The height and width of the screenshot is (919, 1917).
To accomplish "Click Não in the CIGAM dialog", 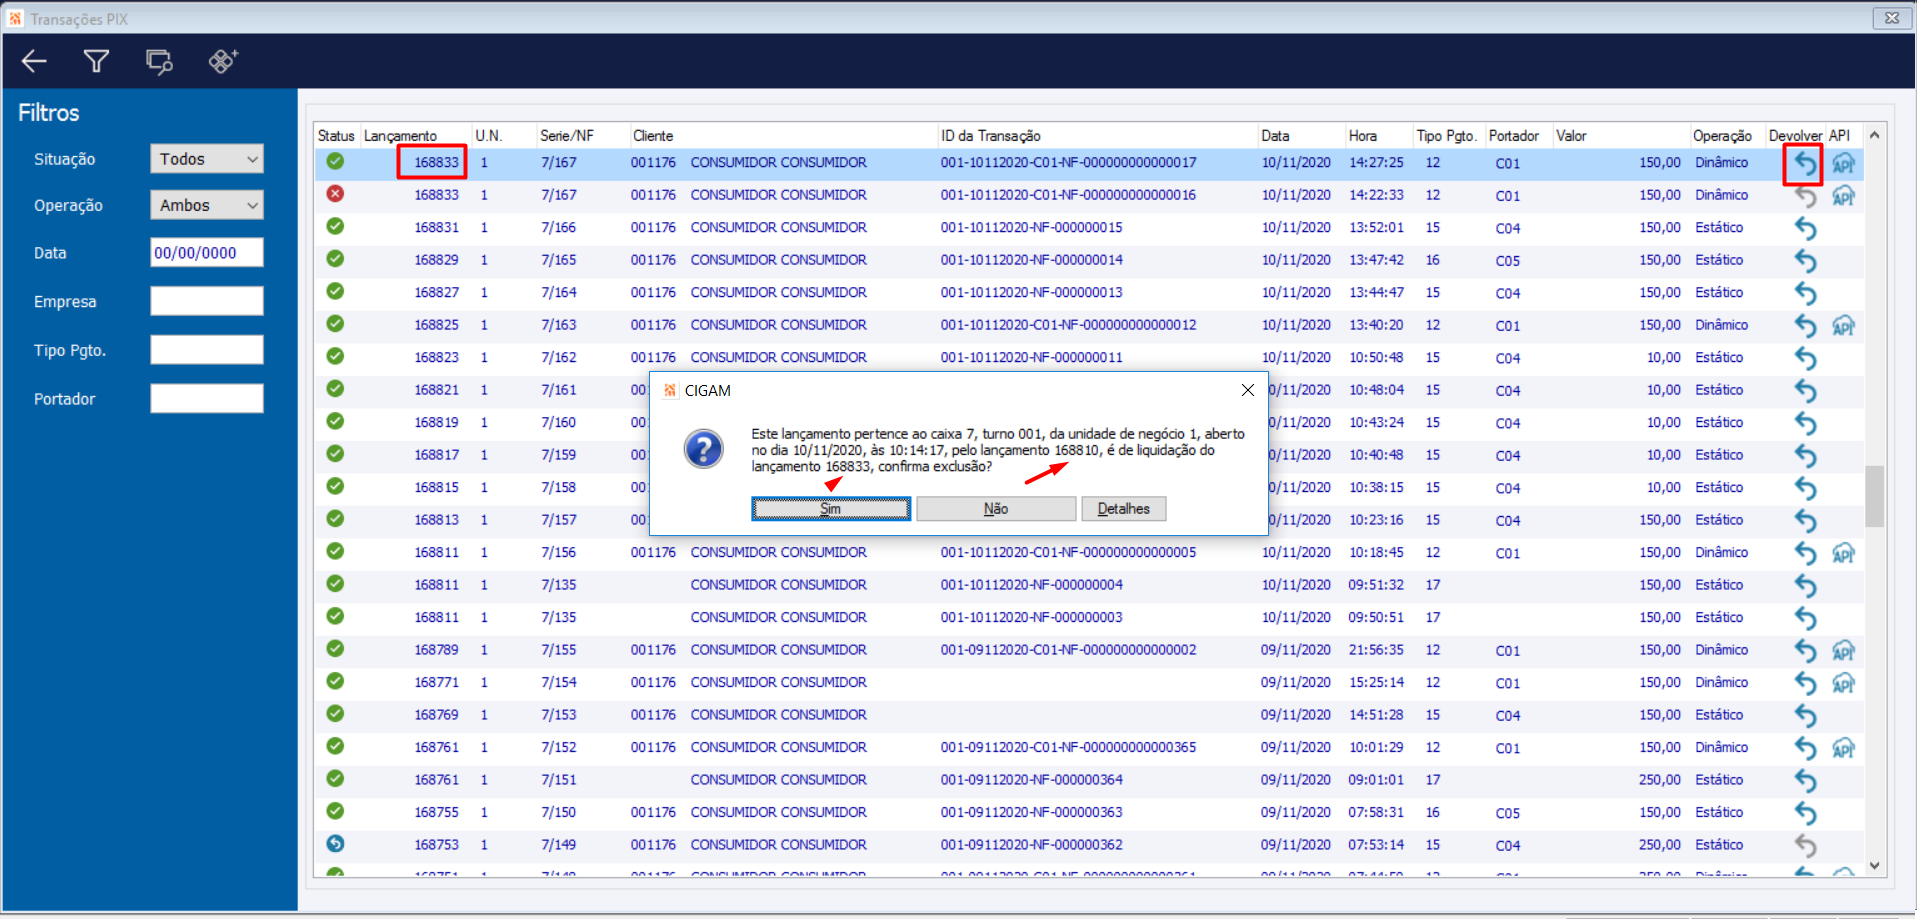I will 996,509.
